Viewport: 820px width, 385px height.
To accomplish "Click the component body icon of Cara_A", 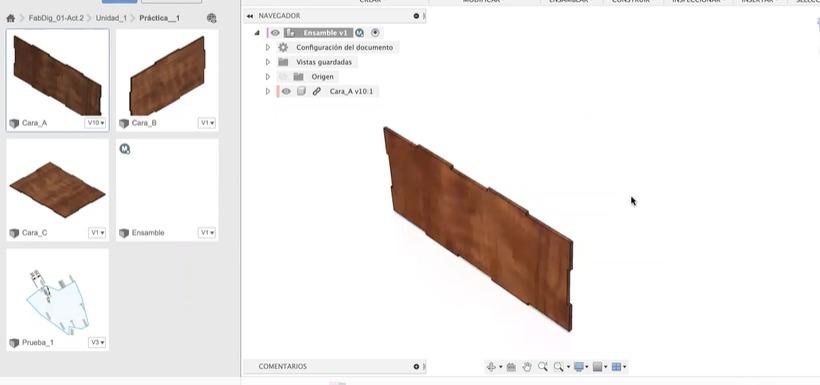I will 301,92.
